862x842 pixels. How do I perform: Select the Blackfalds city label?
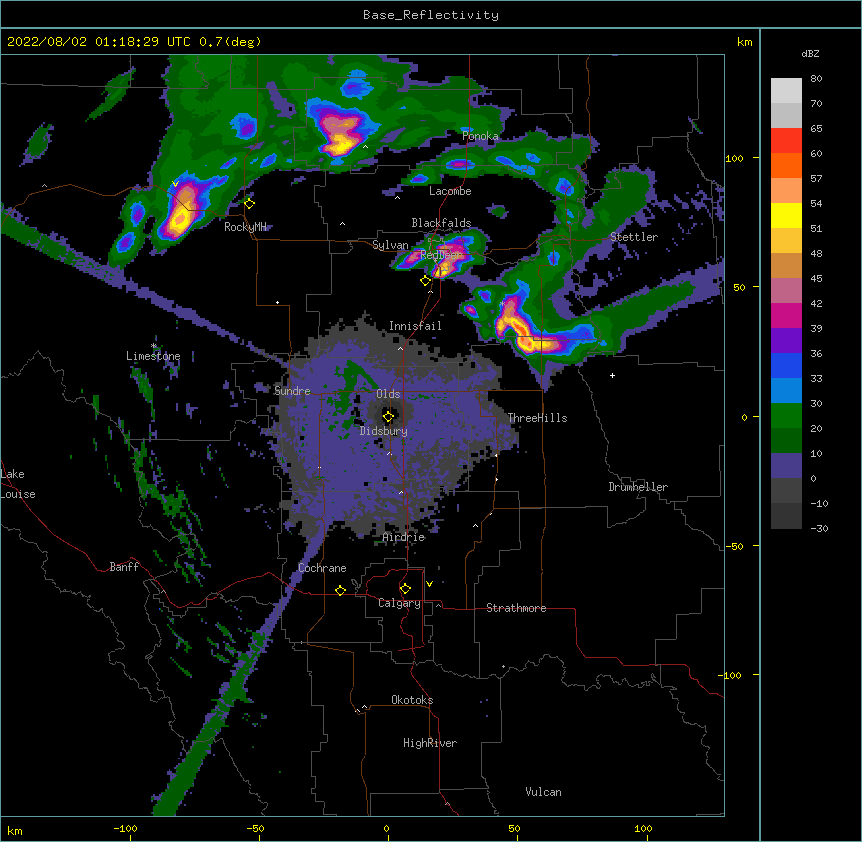pos(441,223)
